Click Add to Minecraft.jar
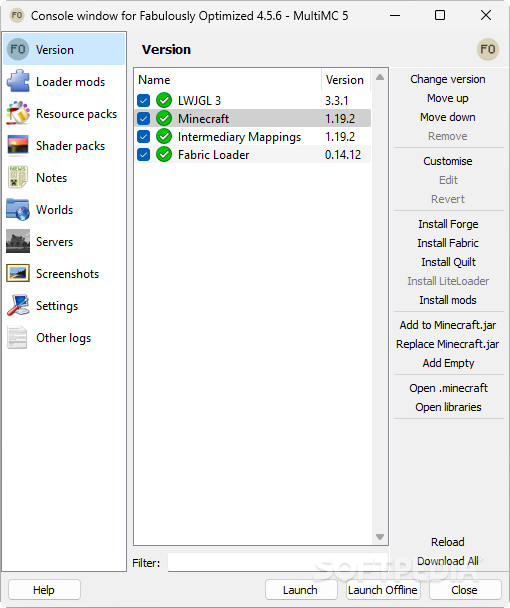This screenshot has height=608, width=510. [448, 325]
